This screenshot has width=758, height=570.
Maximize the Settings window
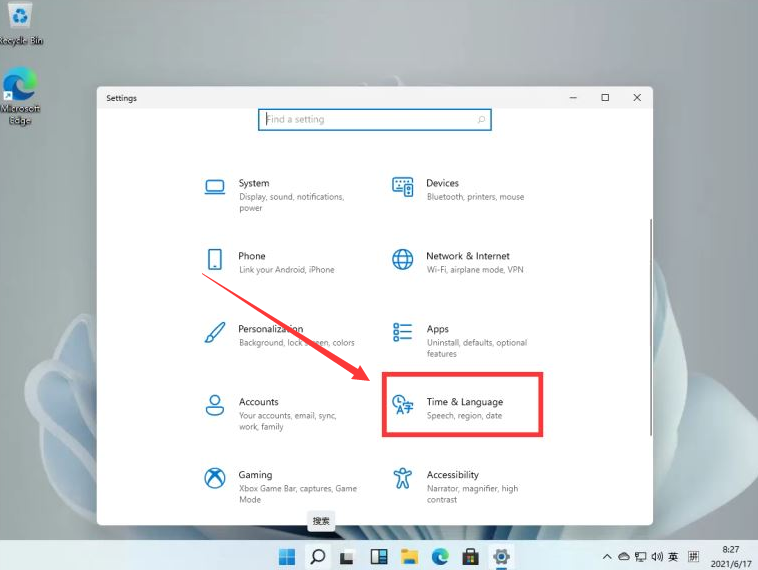[605, 98]
